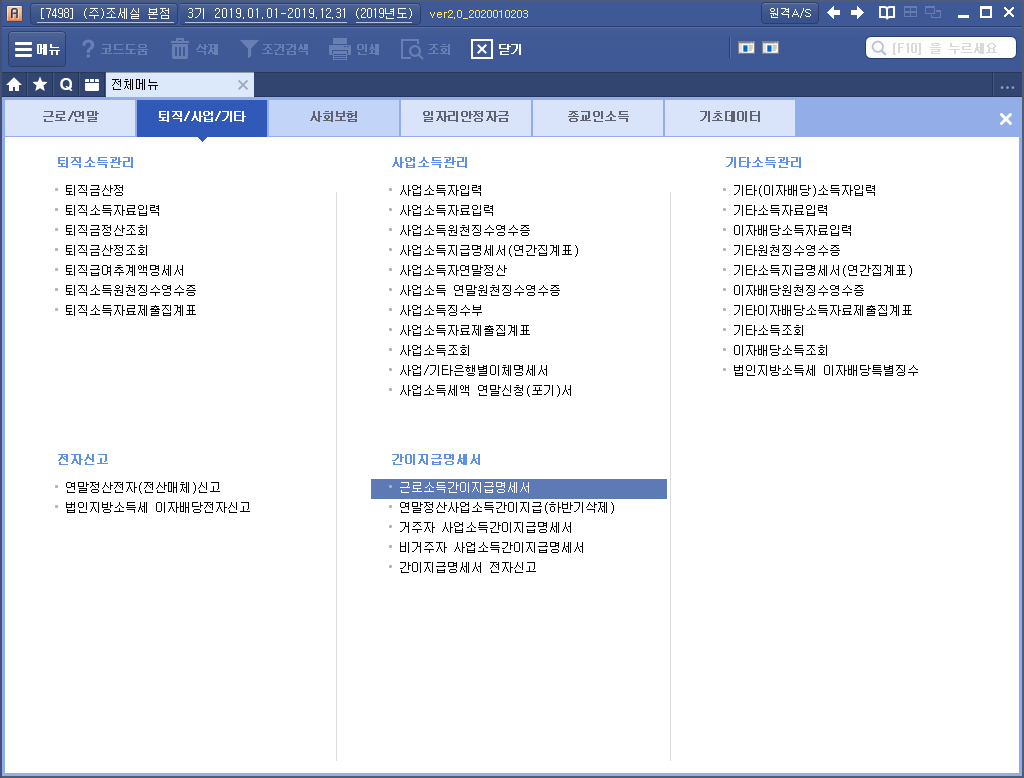Click the 원격A/S remote support button
Screen dimensions: 1024x778
click(790, 13)
